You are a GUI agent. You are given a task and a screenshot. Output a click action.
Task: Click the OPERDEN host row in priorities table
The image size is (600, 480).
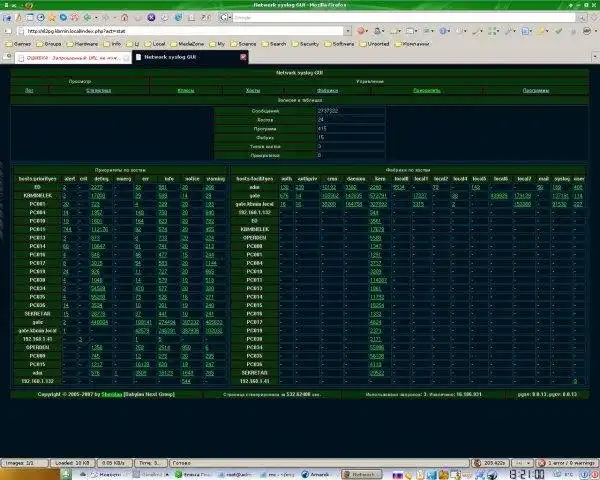(x=120, y=348)
